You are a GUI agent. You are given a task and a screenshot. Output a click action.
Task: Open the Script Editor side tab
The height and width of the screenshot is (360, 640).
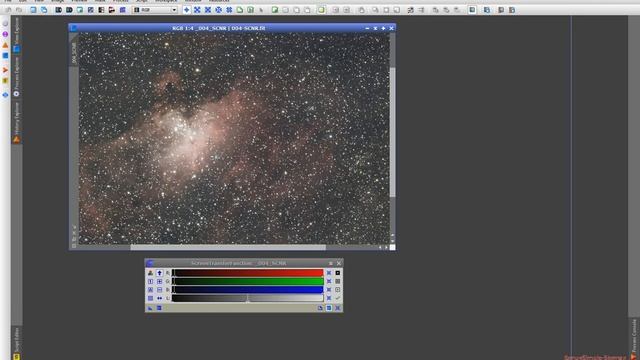[17, 343]
